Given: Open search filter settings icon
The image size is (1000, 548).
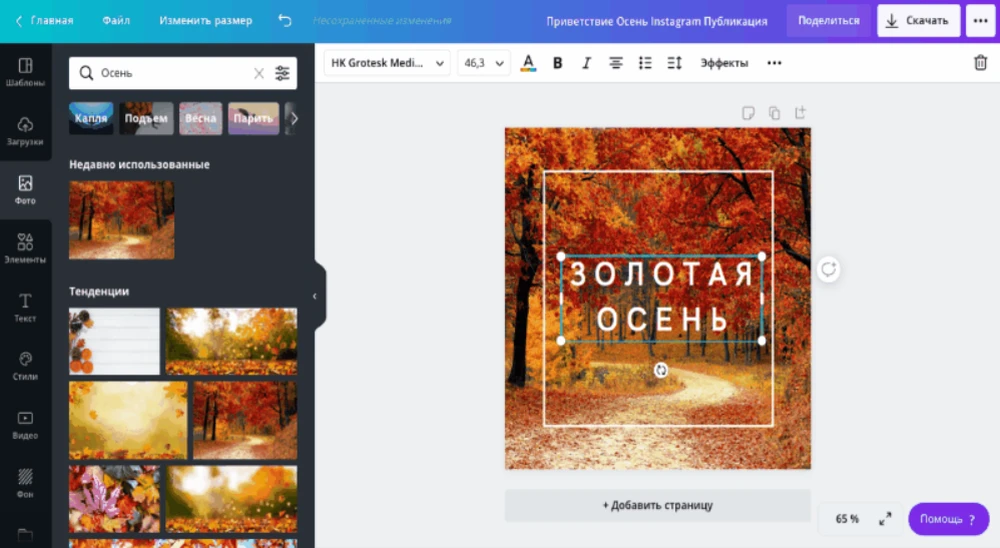Looking at the screenshot, I should coord(283,73).
